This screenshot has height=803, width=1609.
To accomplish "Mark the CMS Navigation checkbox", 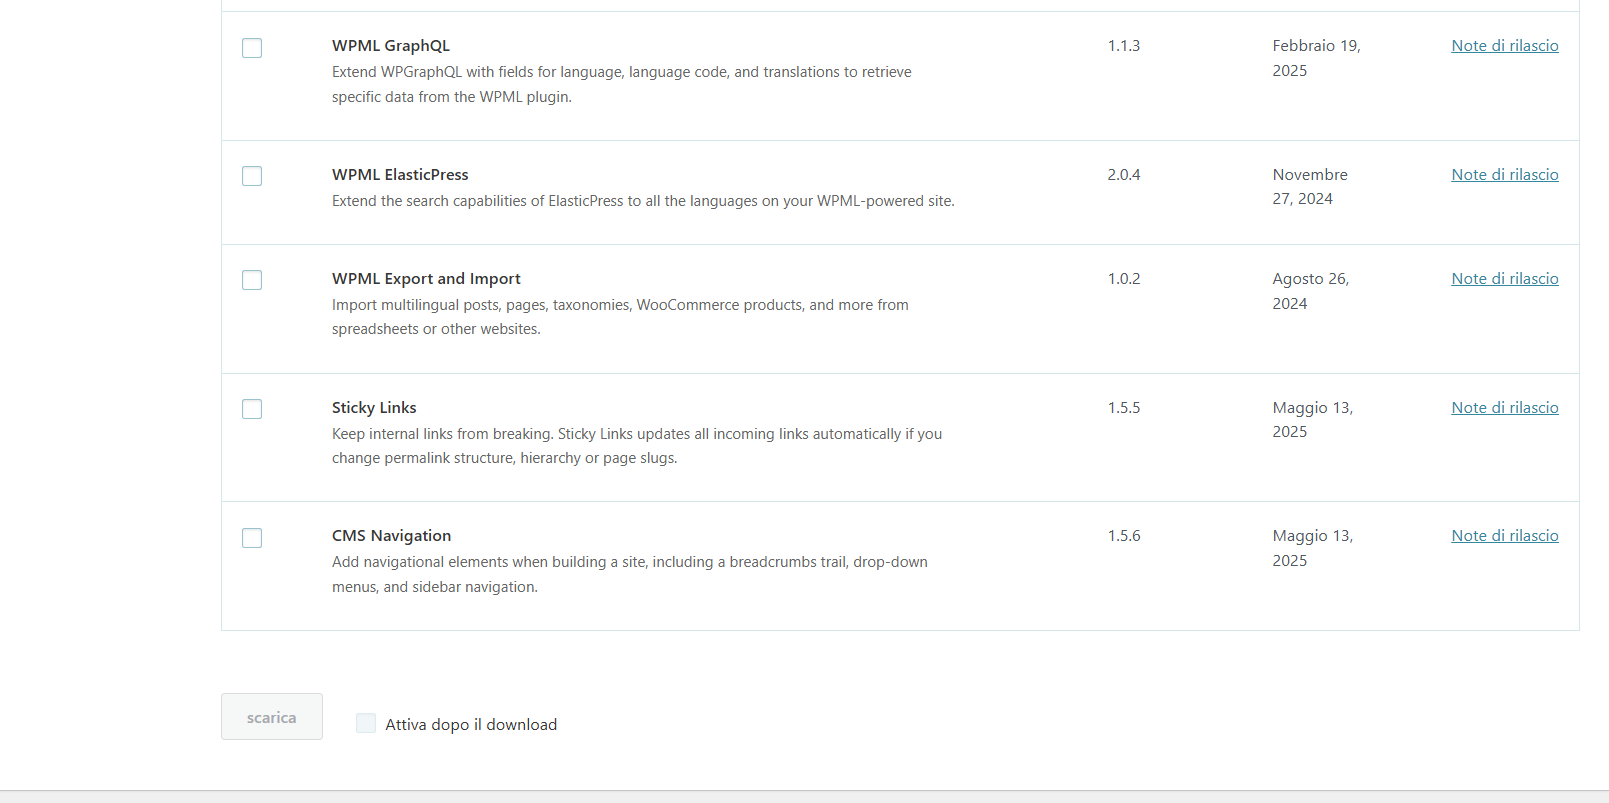I will tap(252, 538).
